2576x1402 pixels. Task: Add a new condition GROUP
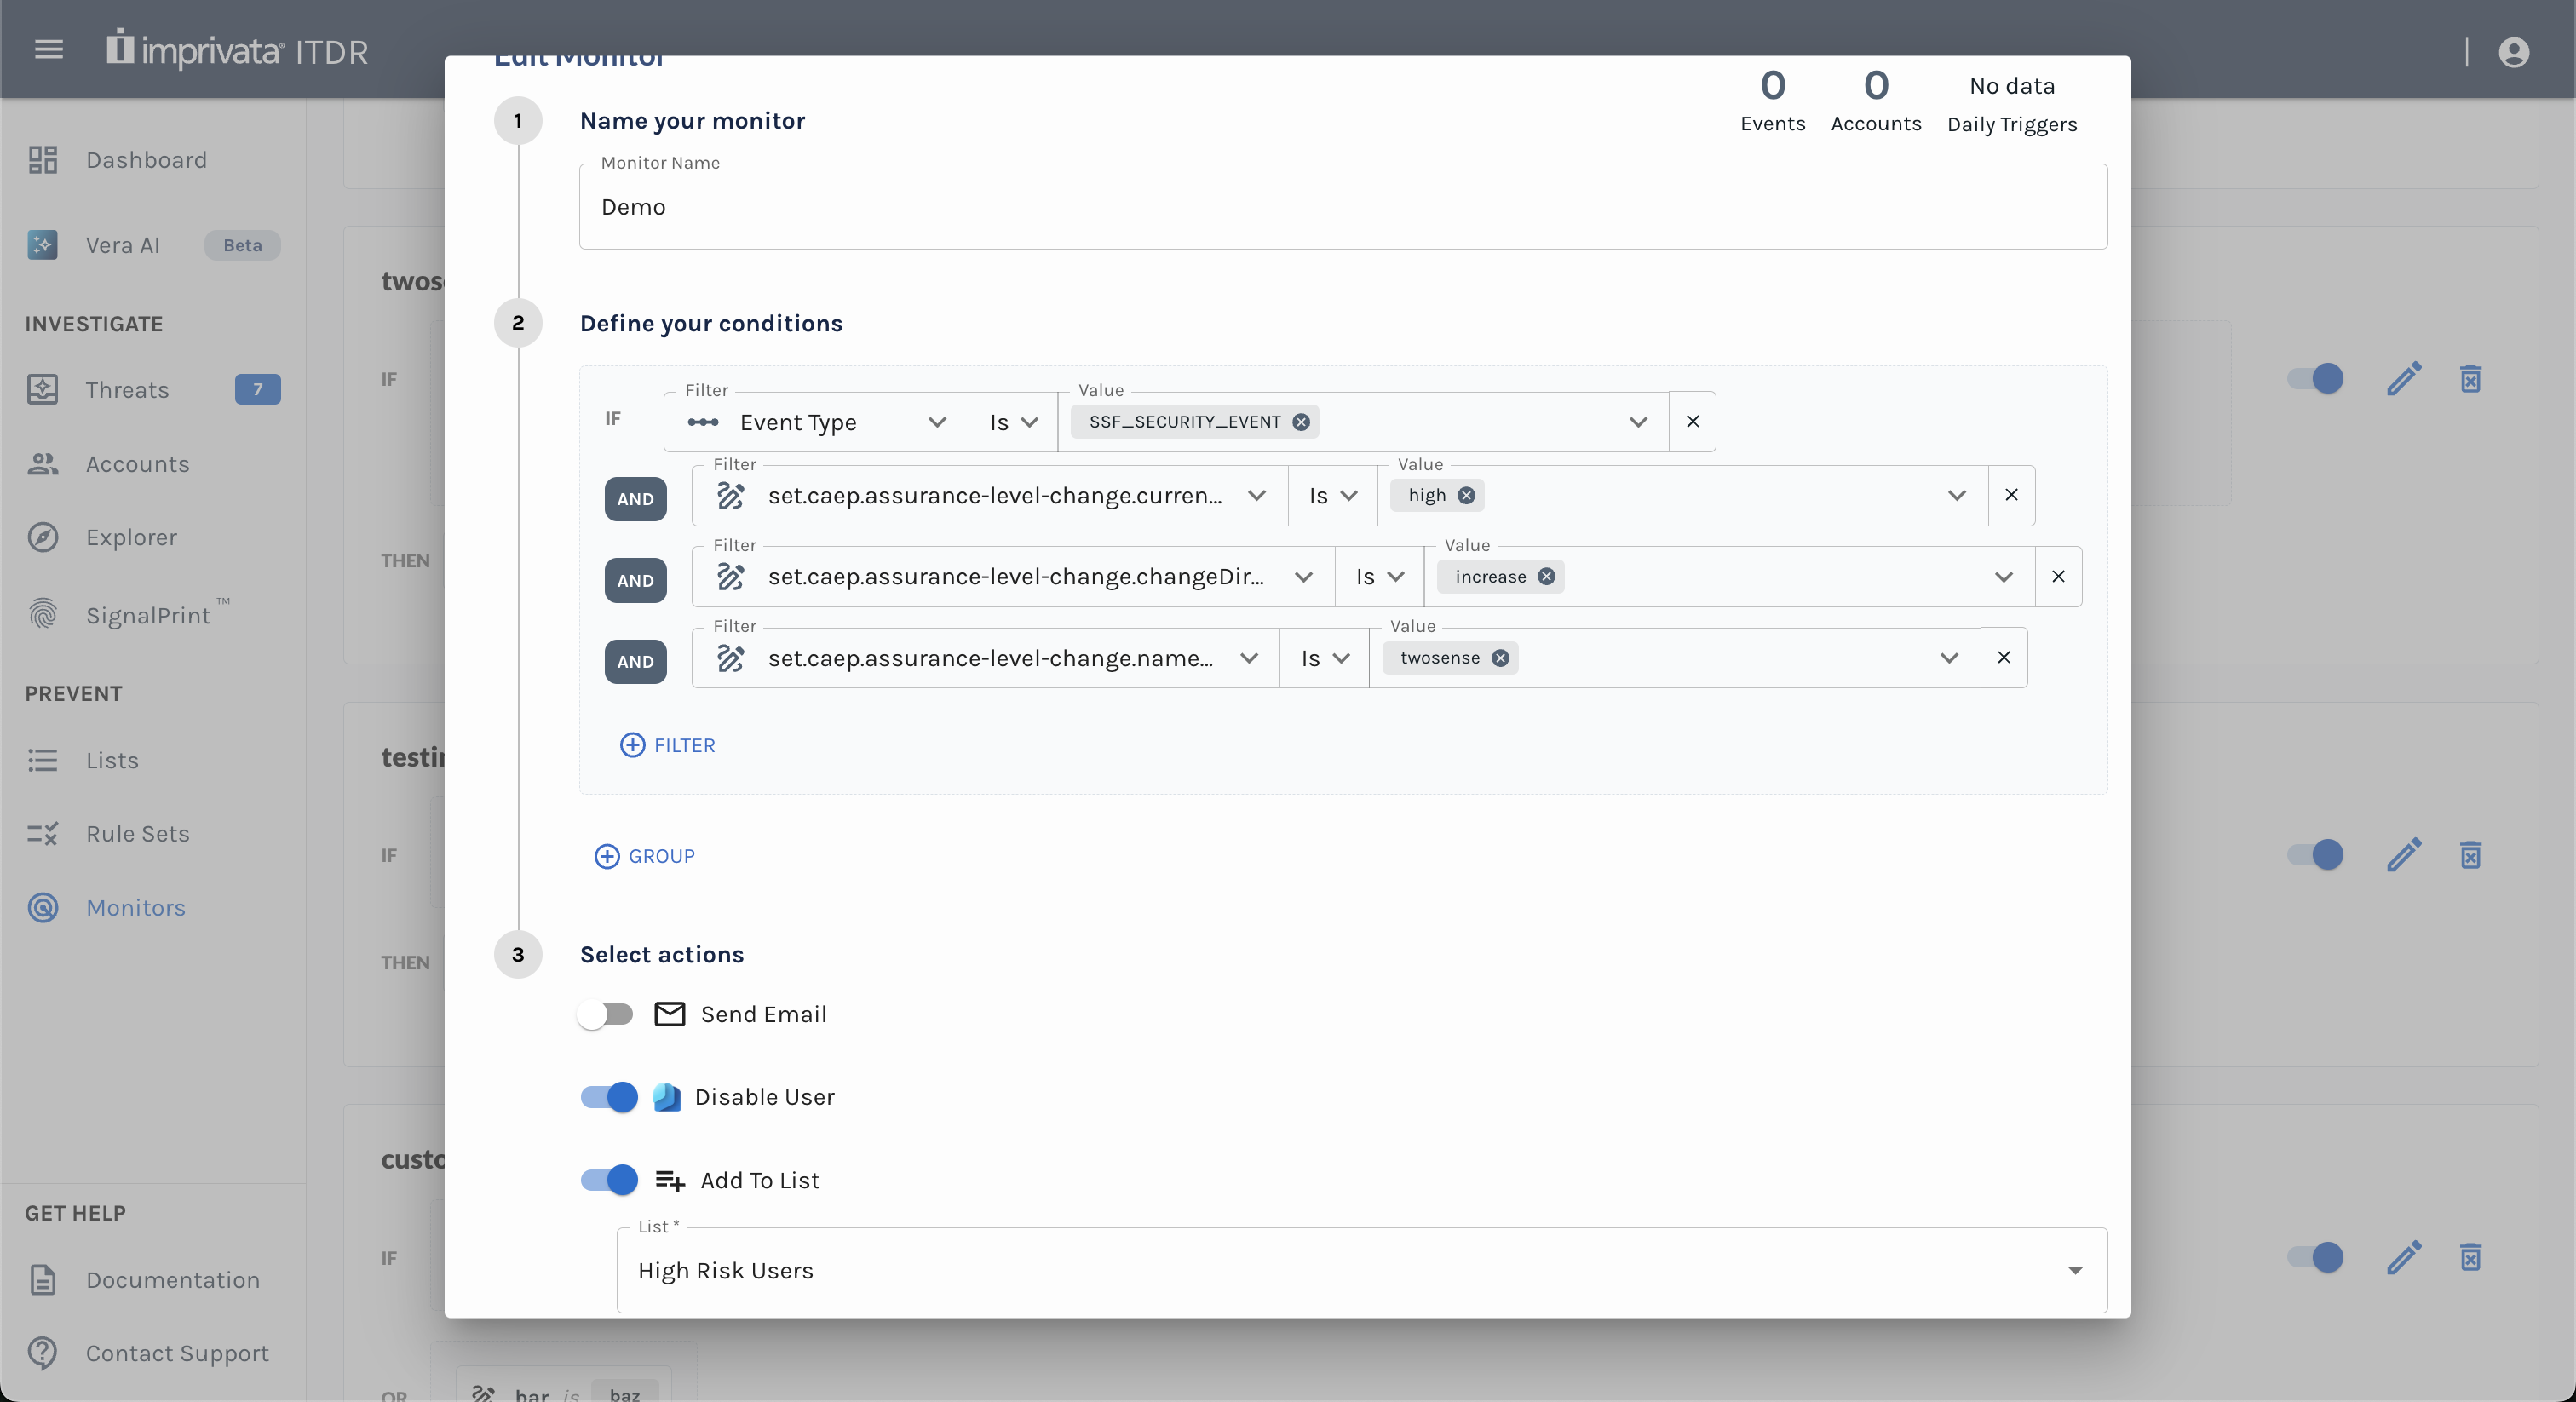pos(645,856)
